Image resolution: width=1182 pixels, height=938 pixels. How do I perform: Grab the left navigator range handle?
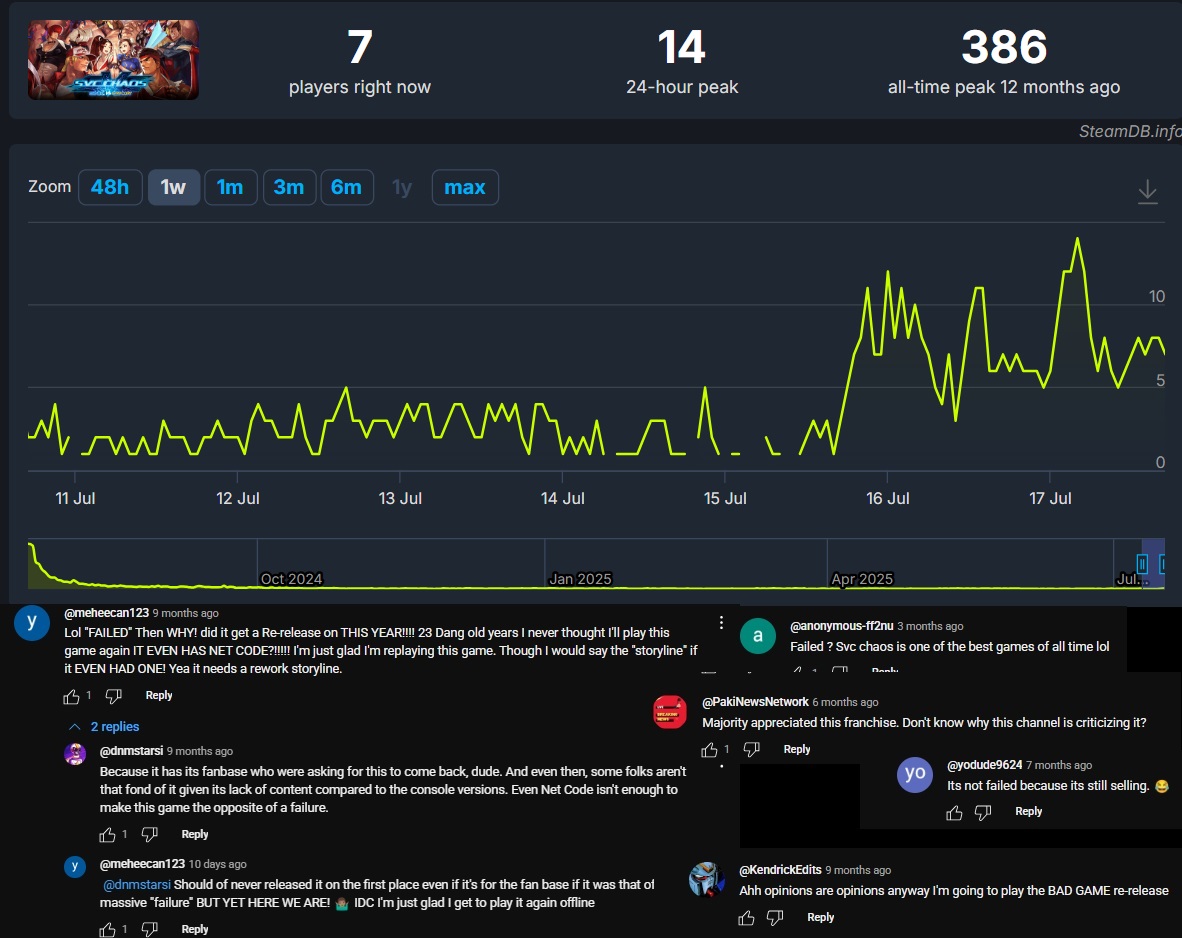pyautogui.click(x=1142, y=563)
